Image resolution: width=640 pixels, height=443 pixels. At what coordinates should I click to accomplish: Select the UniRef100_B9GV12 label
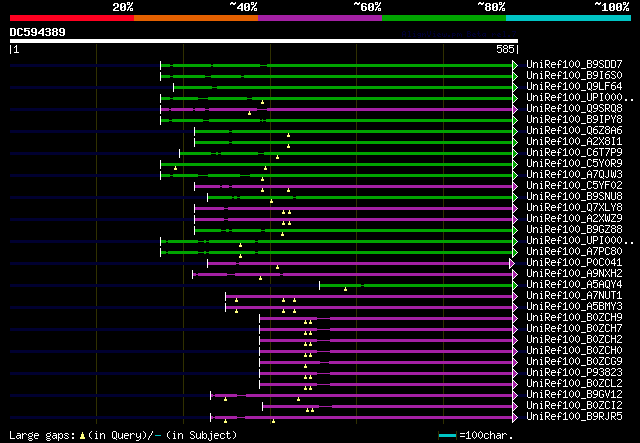point(574,395)
